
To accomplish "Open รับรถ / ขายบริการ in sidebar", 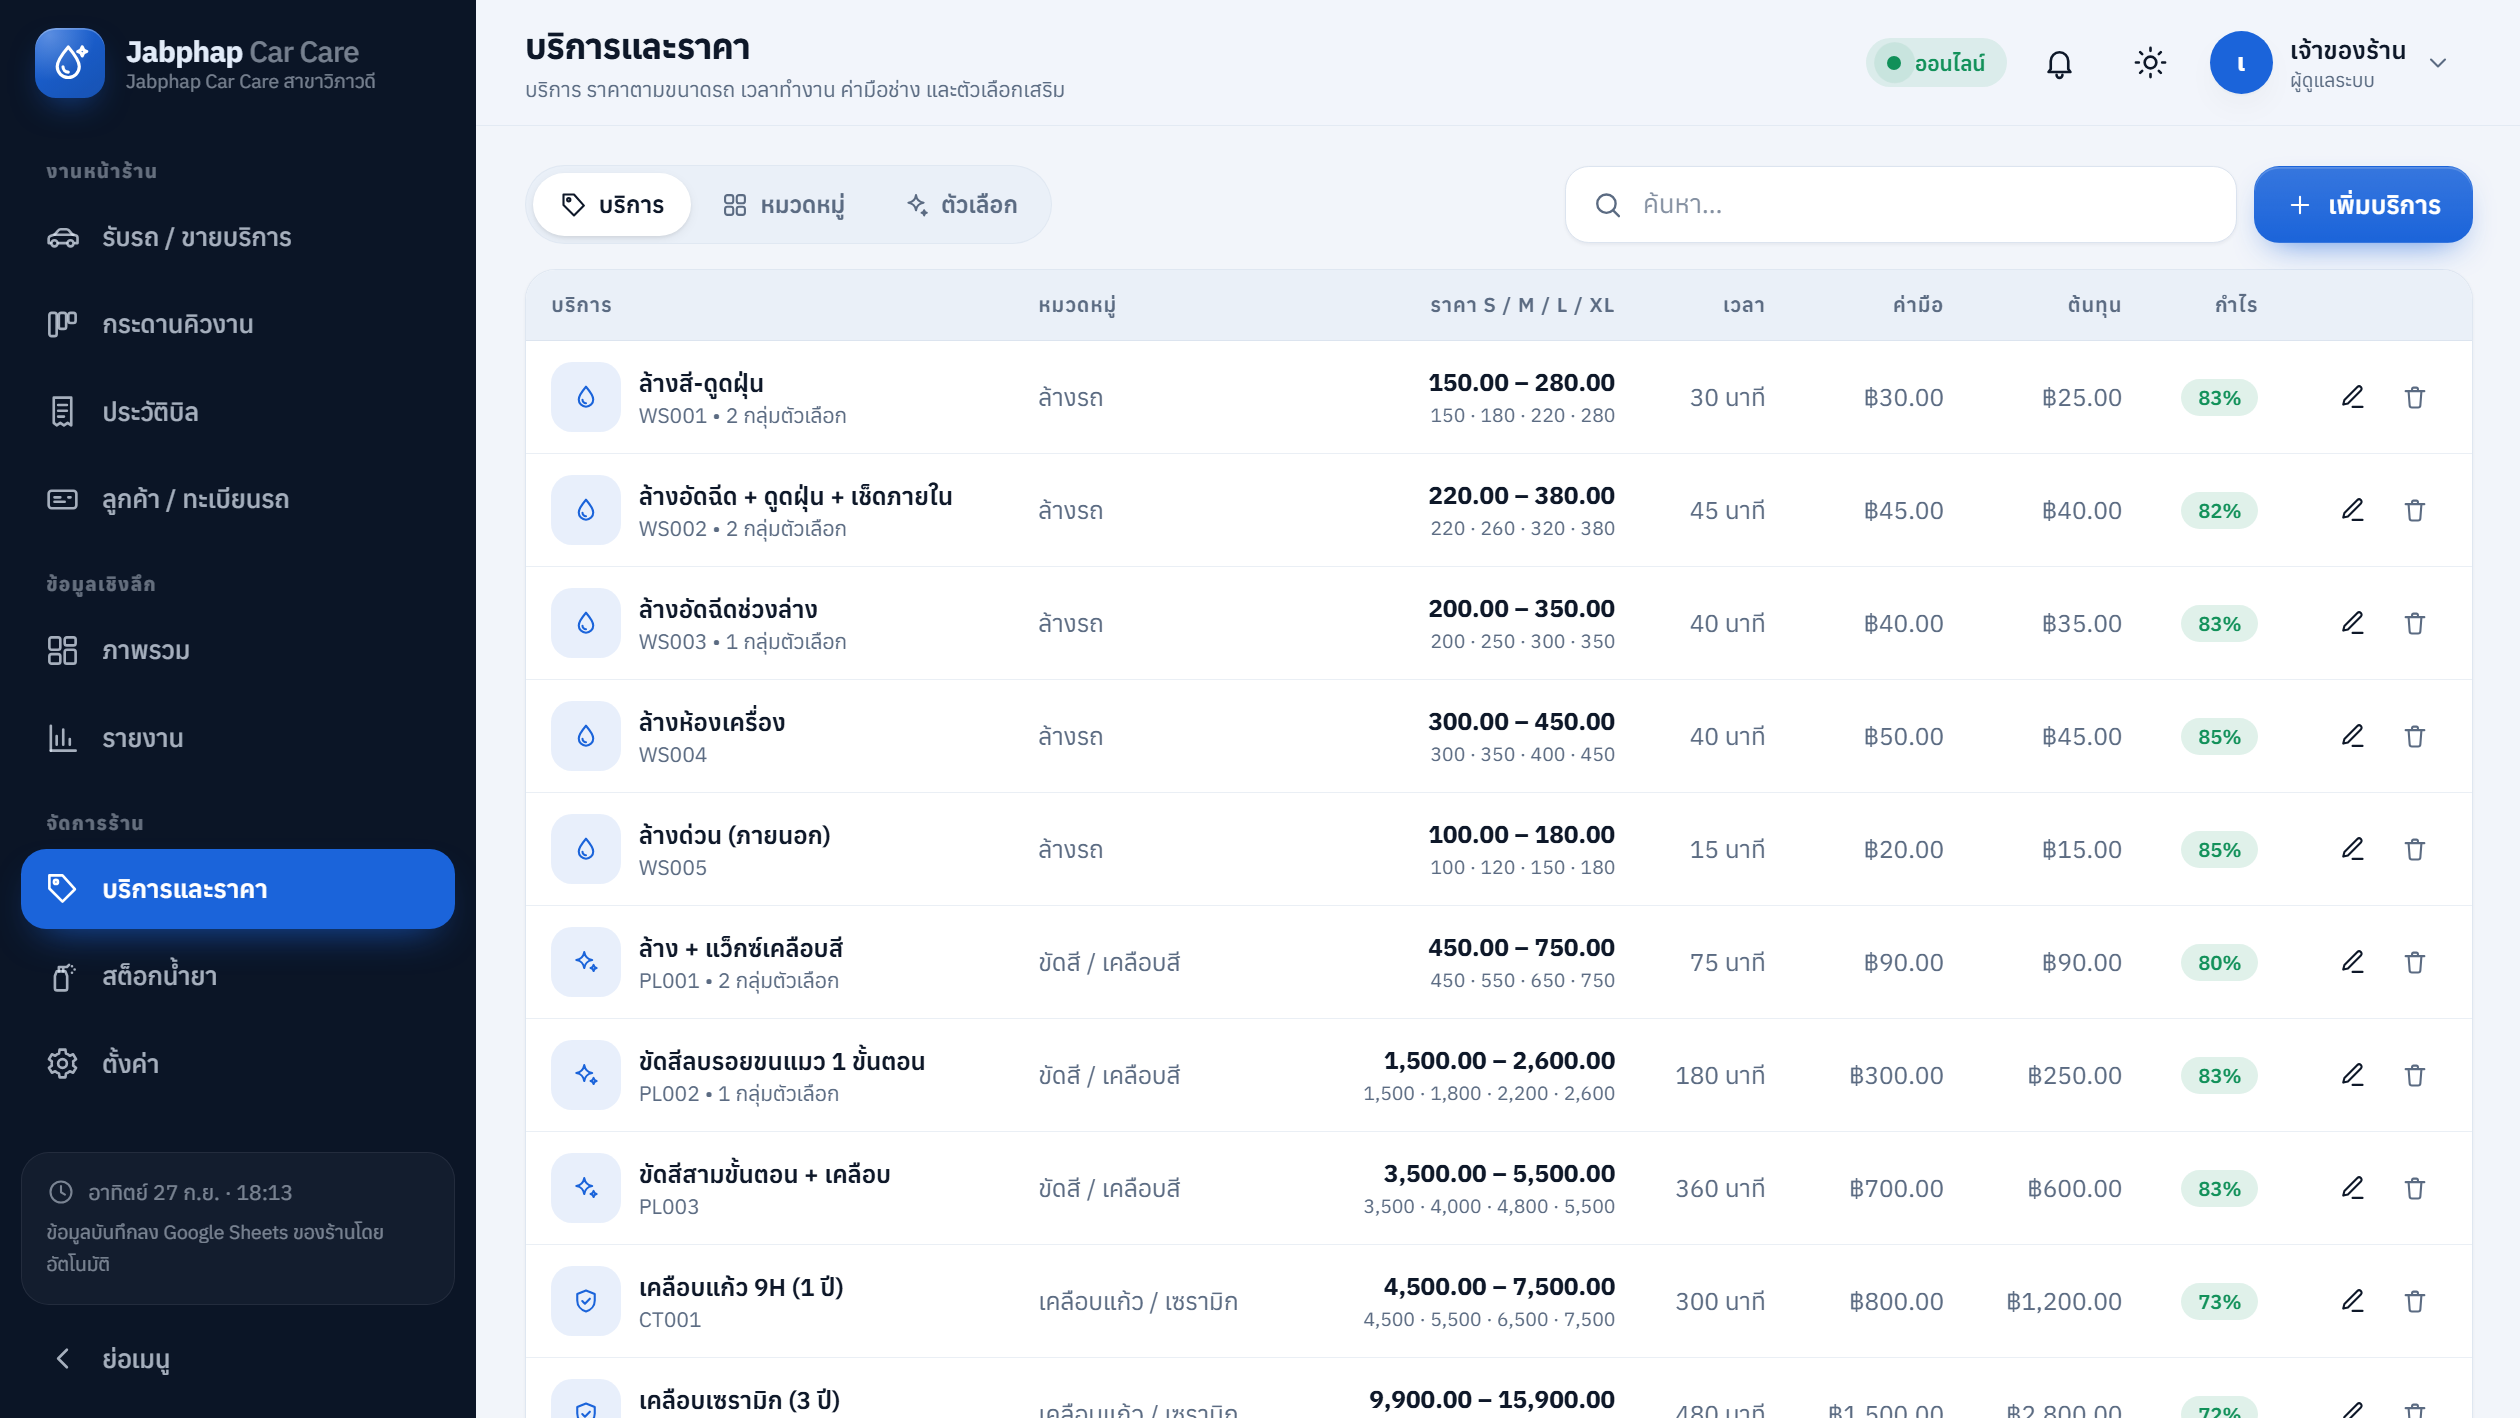I will coord(238,238).
